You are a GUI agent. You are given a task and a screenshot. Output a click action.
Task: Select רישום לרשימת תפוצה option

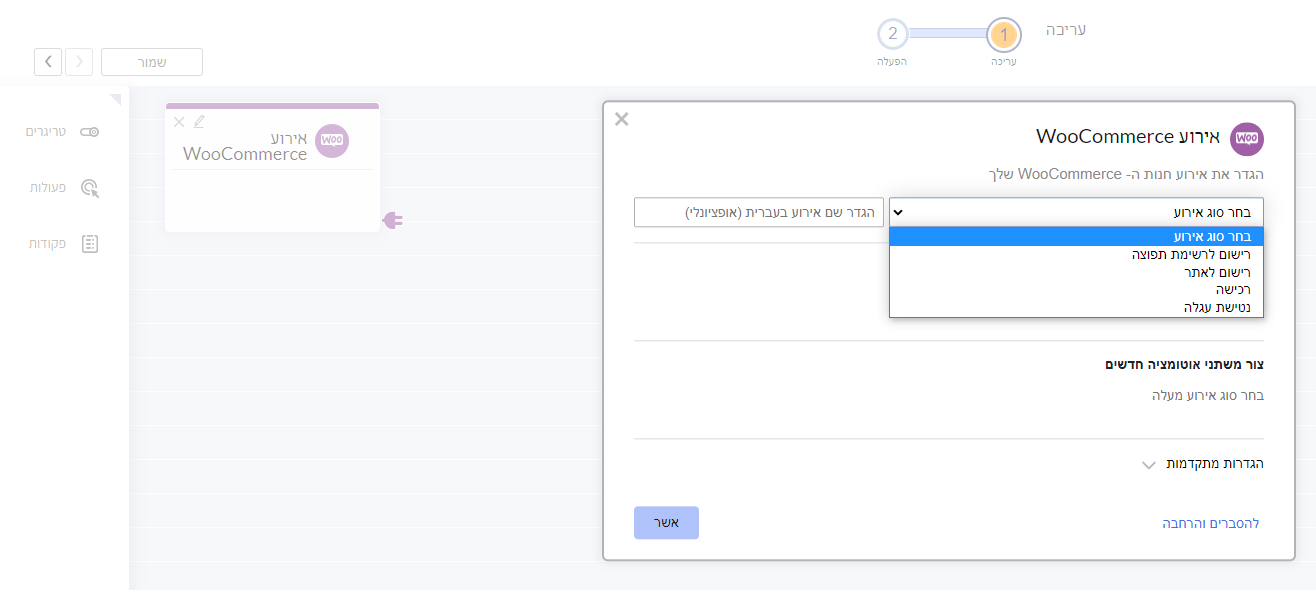[1076, 254]
